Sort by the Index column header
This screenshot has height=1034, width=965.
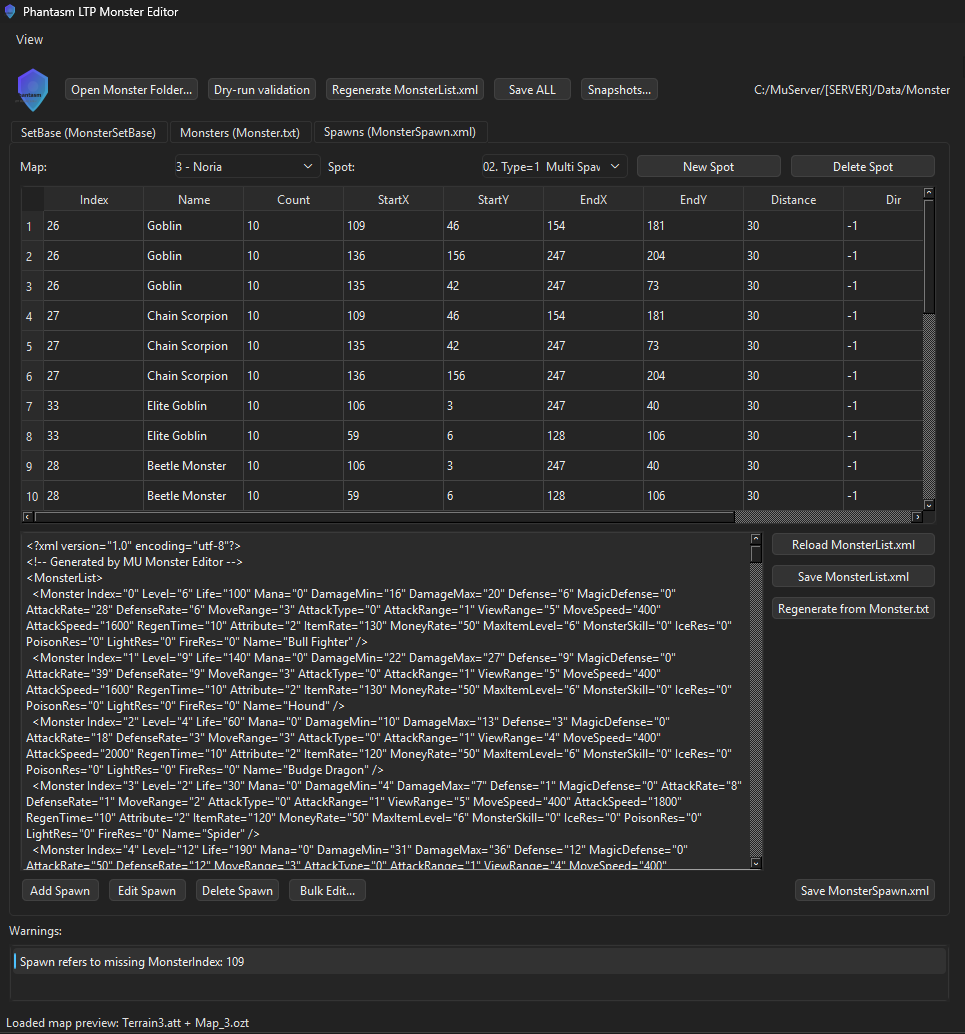pos(94,200)
